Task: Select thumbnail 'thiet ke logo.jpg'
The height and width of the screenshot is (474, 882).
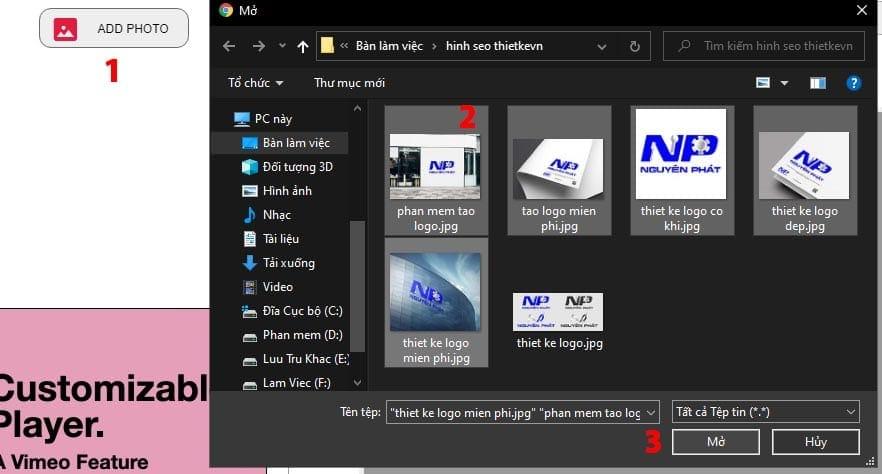Action: pyautogui.click(x=559, y=320)
